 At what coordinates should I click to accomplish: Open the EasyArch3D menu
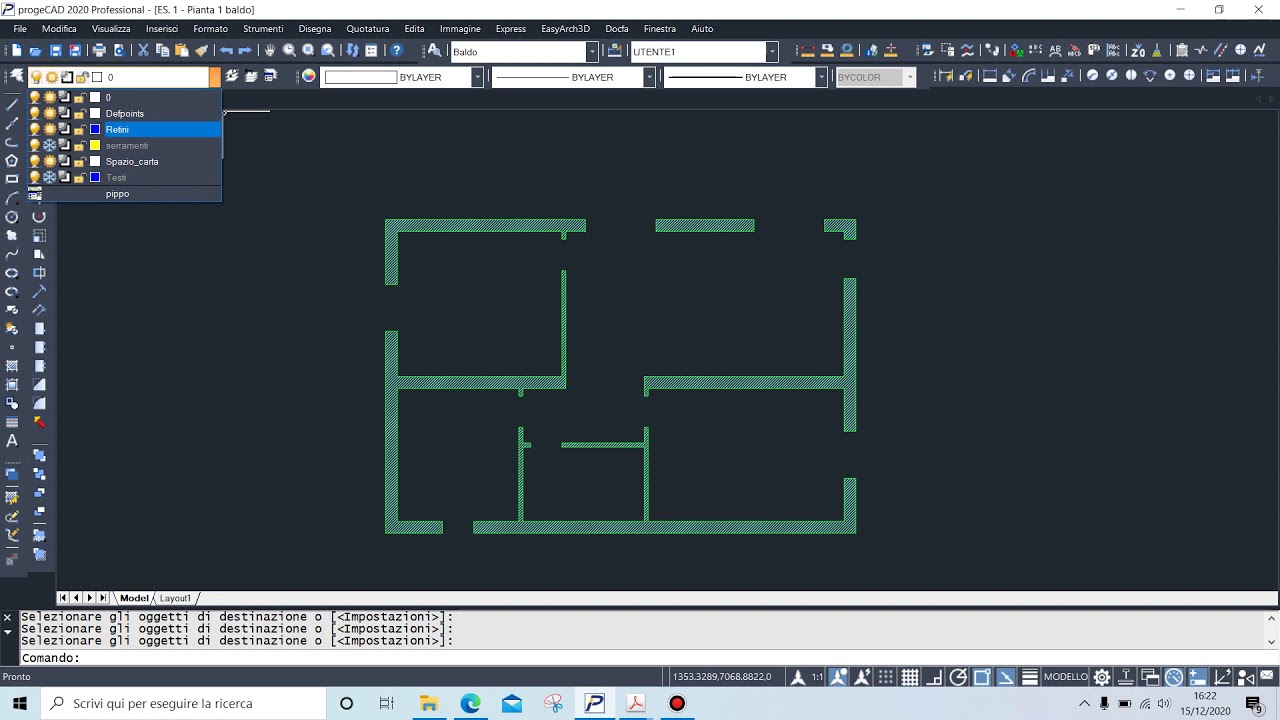point(565,29)
